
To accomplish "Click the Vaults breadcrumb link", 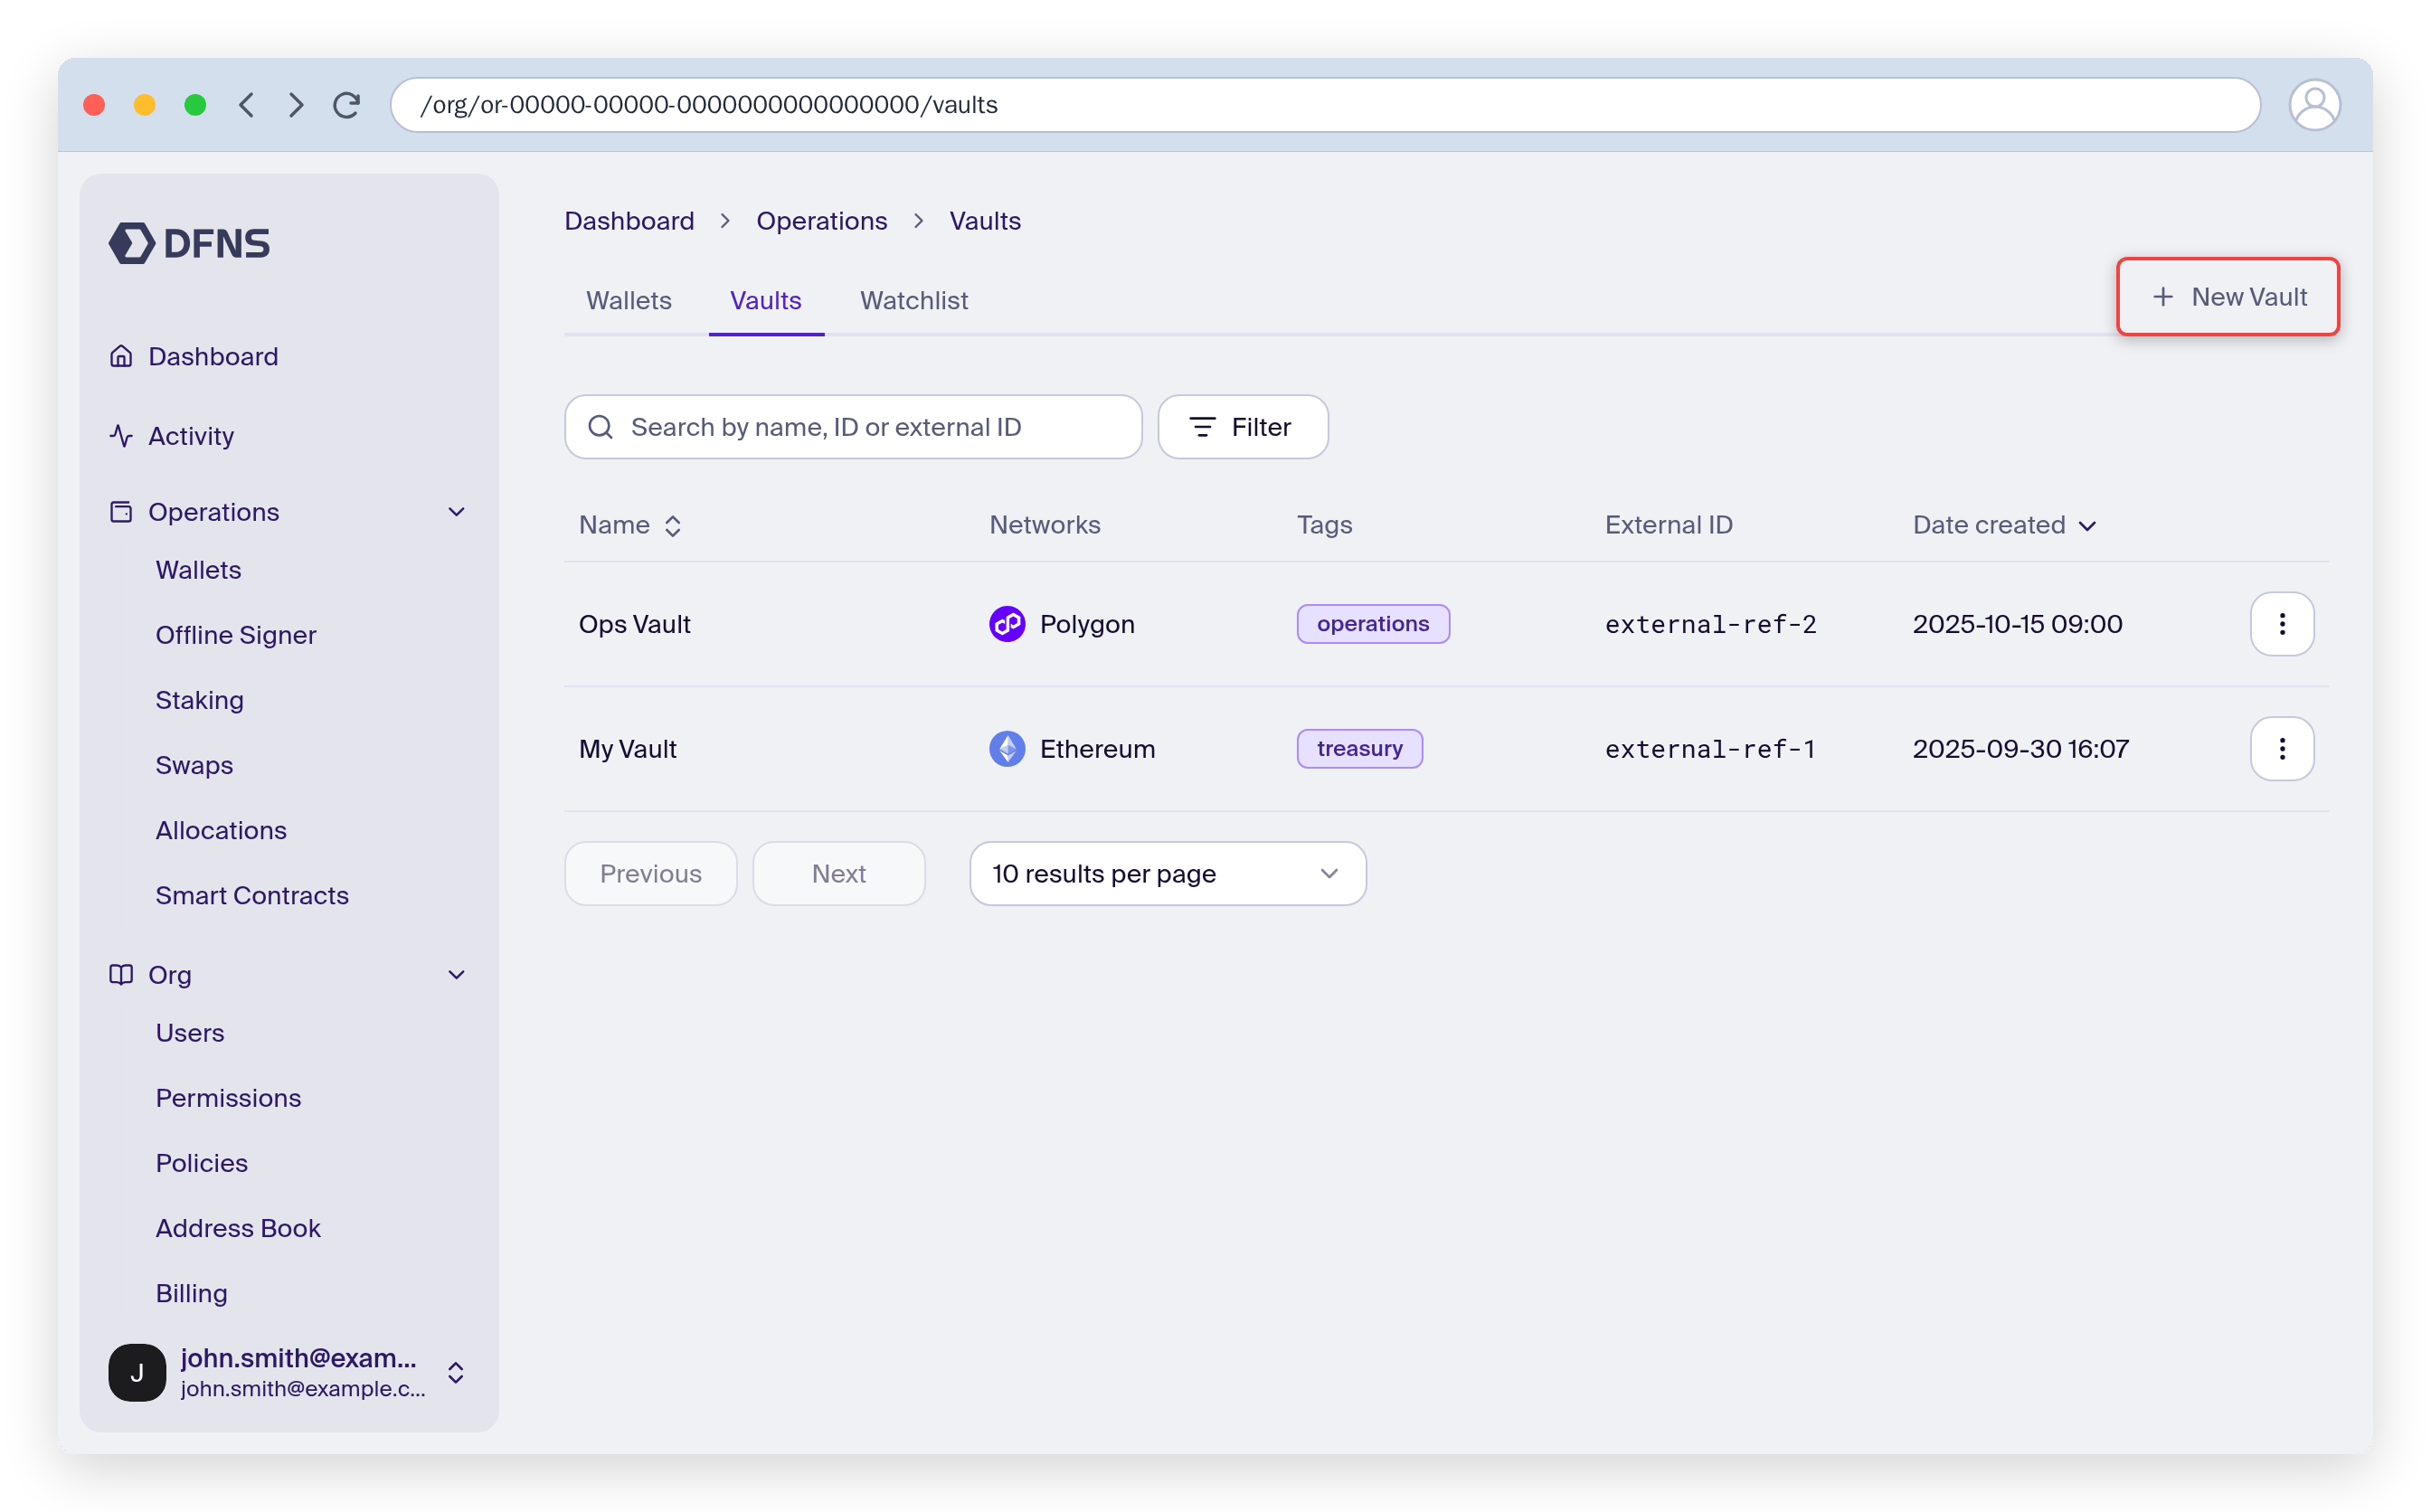I will tap(985, 221).
